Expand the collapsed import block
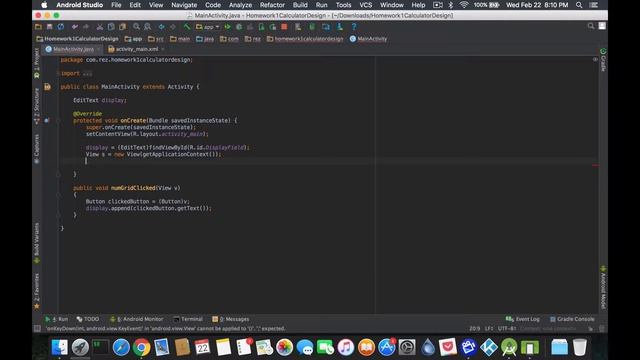The height and width of the screenshot is (360, 640). click(x=87, y=73)
